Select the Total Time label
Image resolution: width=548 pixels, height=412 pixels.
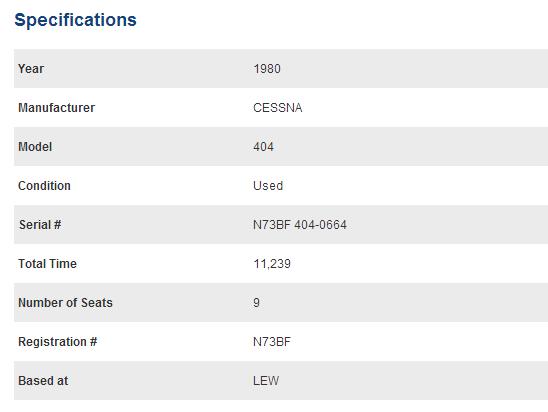[48, 263]
